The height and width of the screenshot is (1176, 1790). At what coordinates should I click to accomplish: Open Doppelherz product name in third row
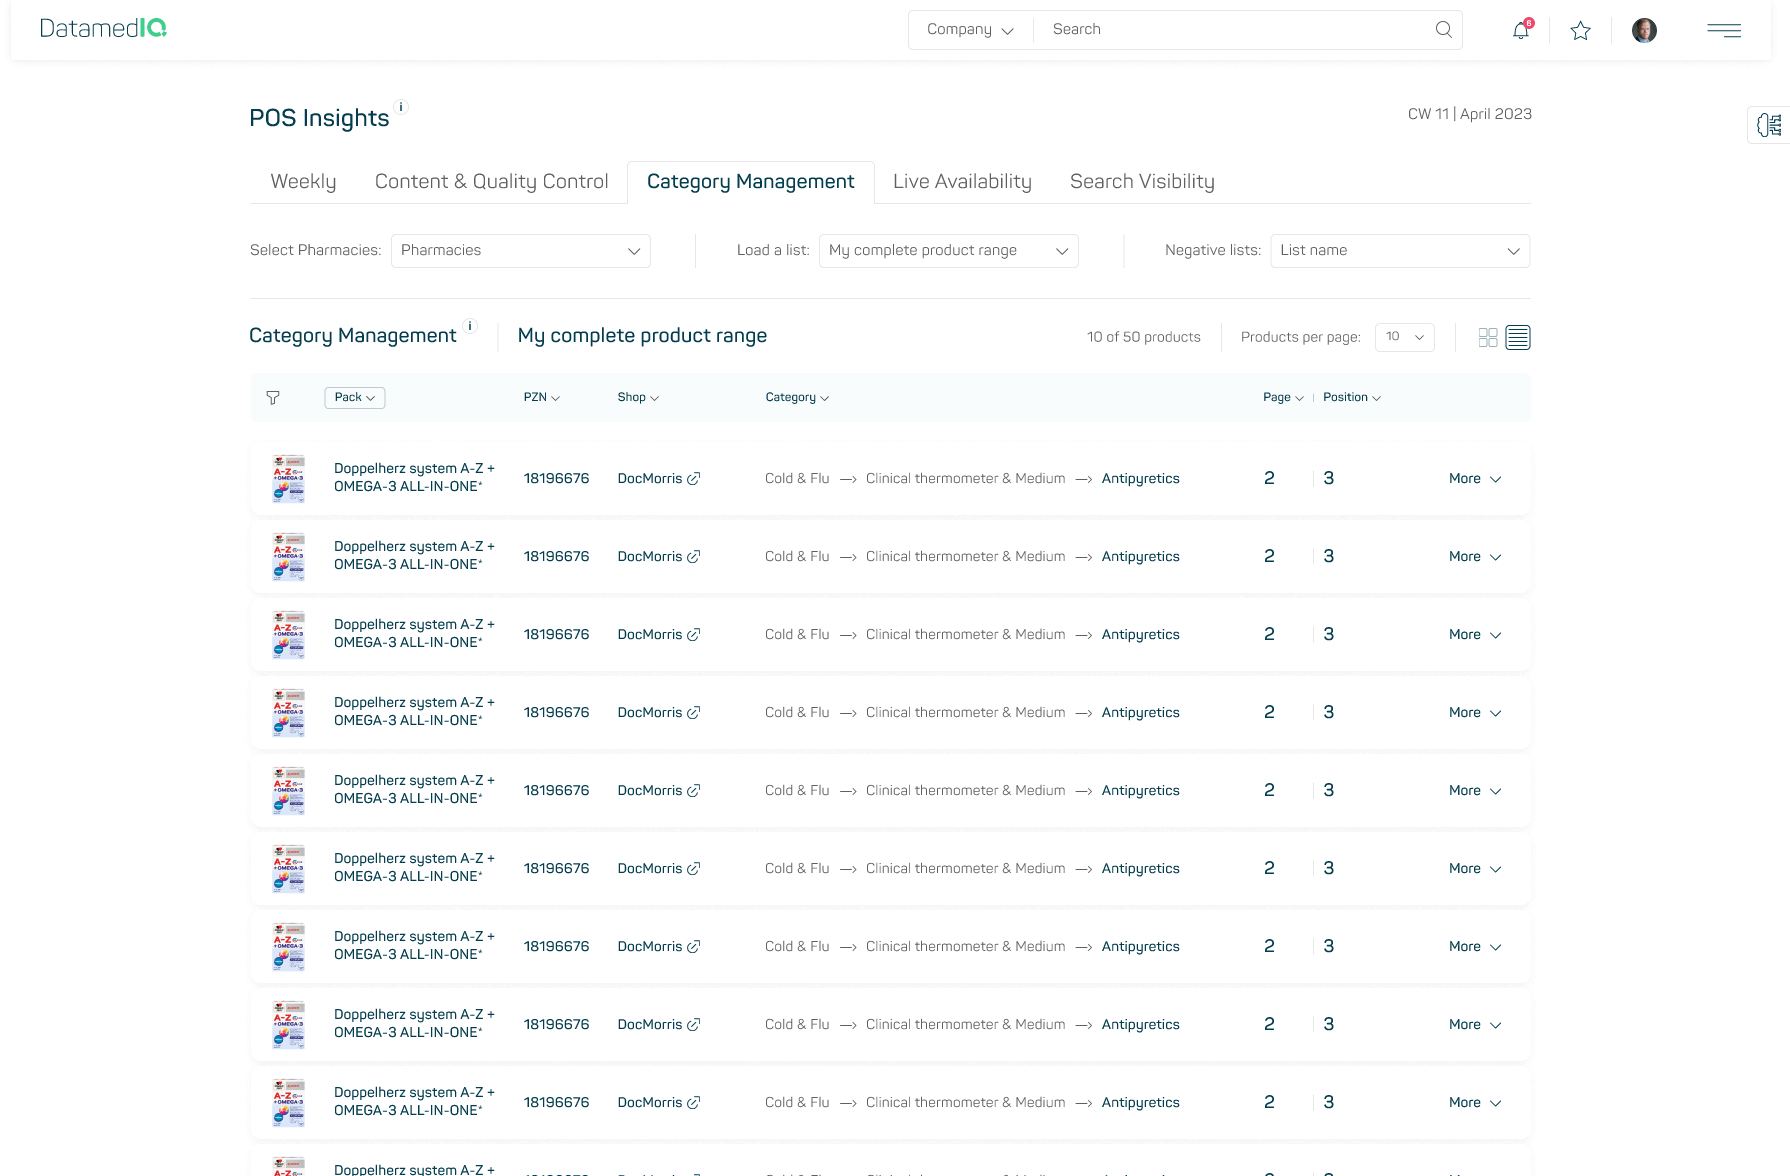pyautogui.click(x=414, y=634)
